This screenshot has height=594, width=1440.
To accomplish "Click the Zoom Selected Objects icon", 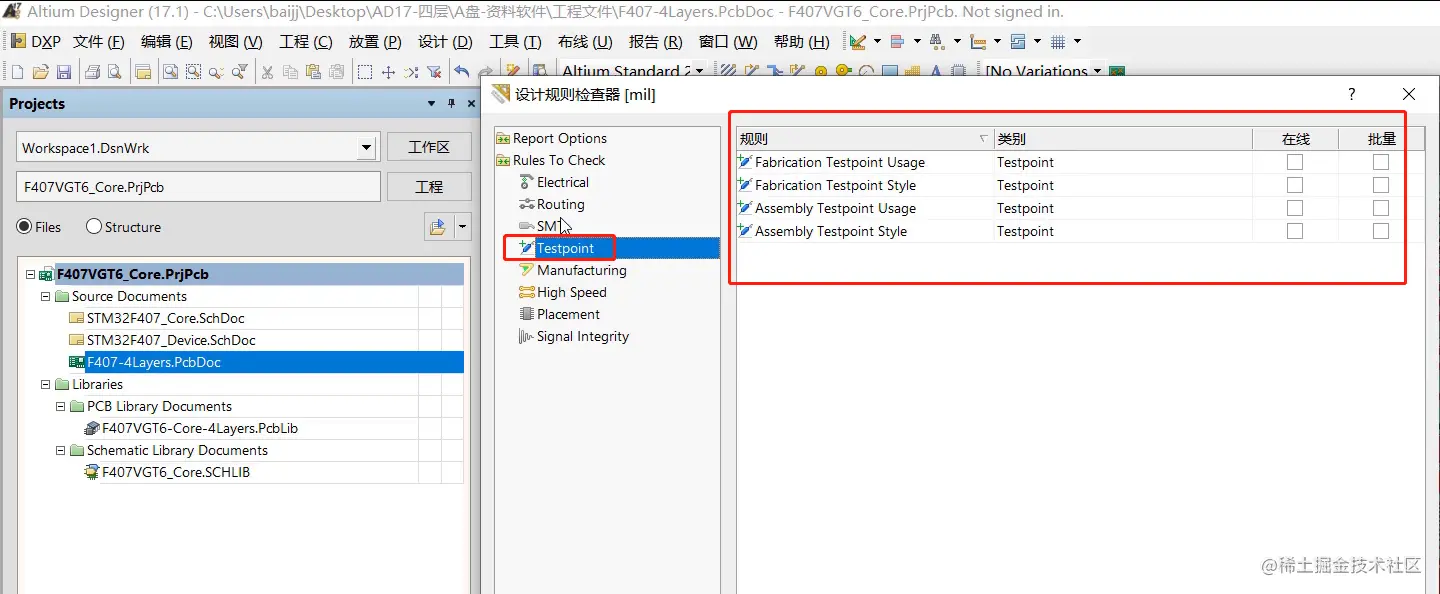I will tap(216, 72).
